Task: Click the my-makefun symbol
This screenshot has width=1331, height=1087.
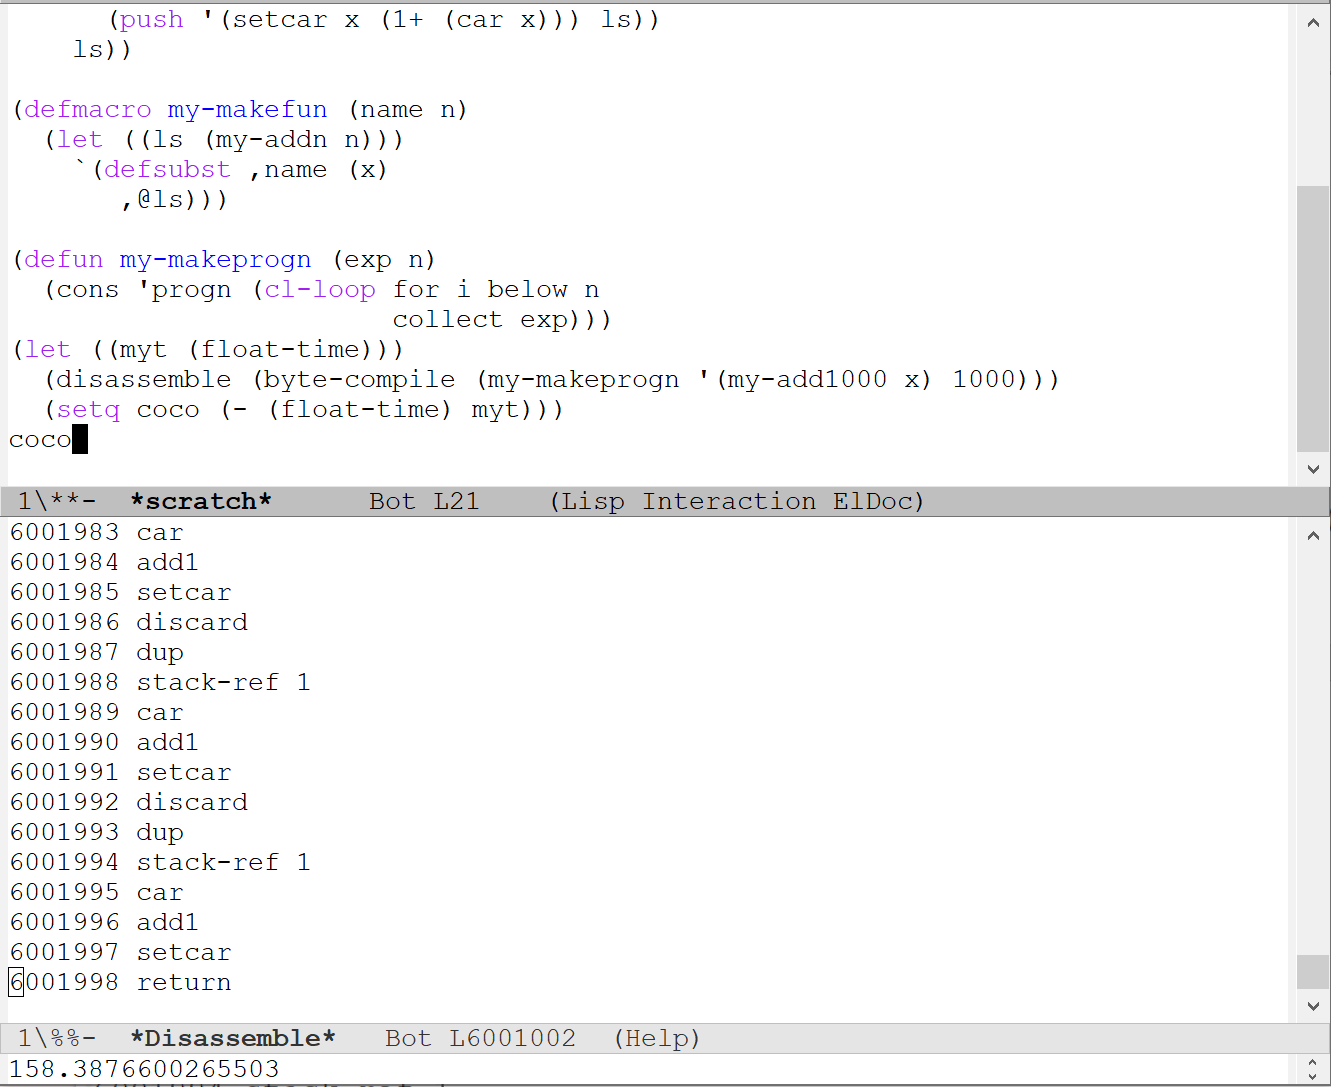Action: tap(247, 109)
